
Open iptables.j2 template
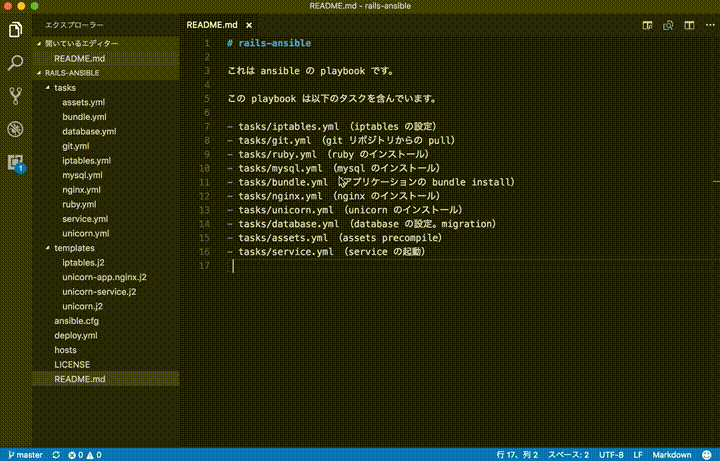83,263
